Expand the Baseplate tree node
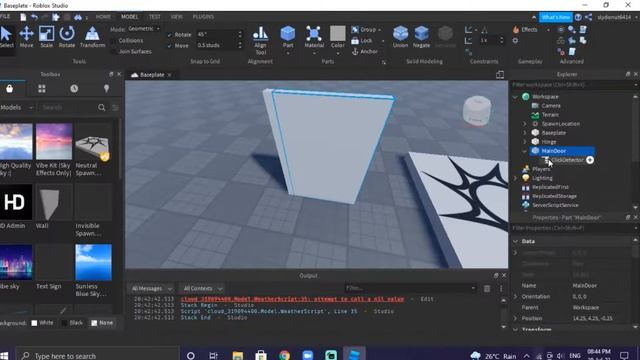This screenshot has width=640, height=360. click(x=525, y=133)
